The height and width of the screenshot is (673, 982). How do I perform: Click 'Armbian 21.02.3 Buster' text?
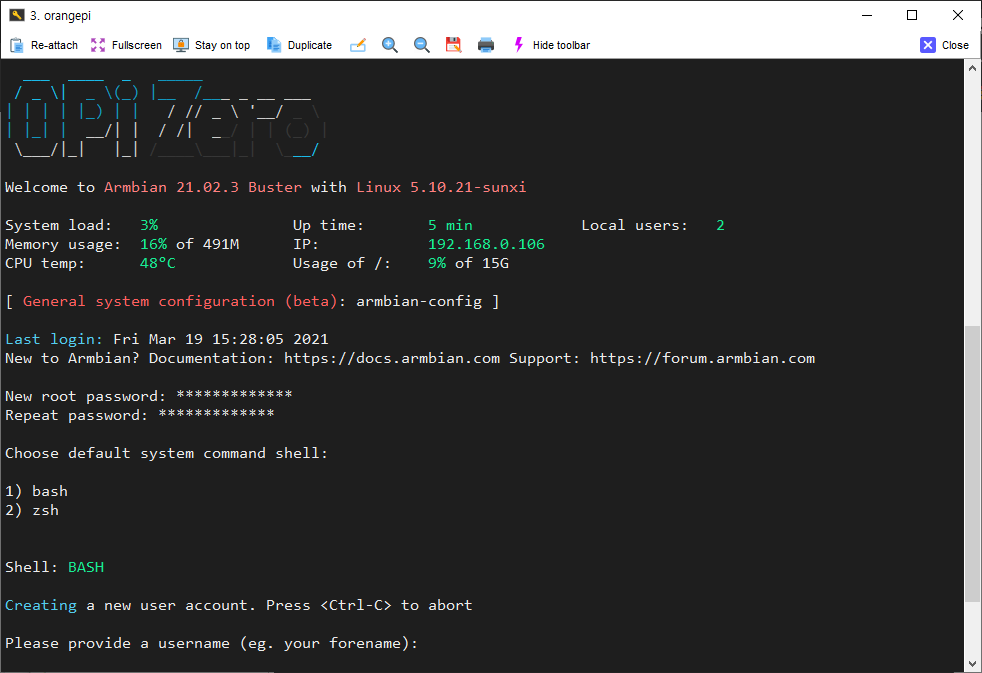point(203,187)
